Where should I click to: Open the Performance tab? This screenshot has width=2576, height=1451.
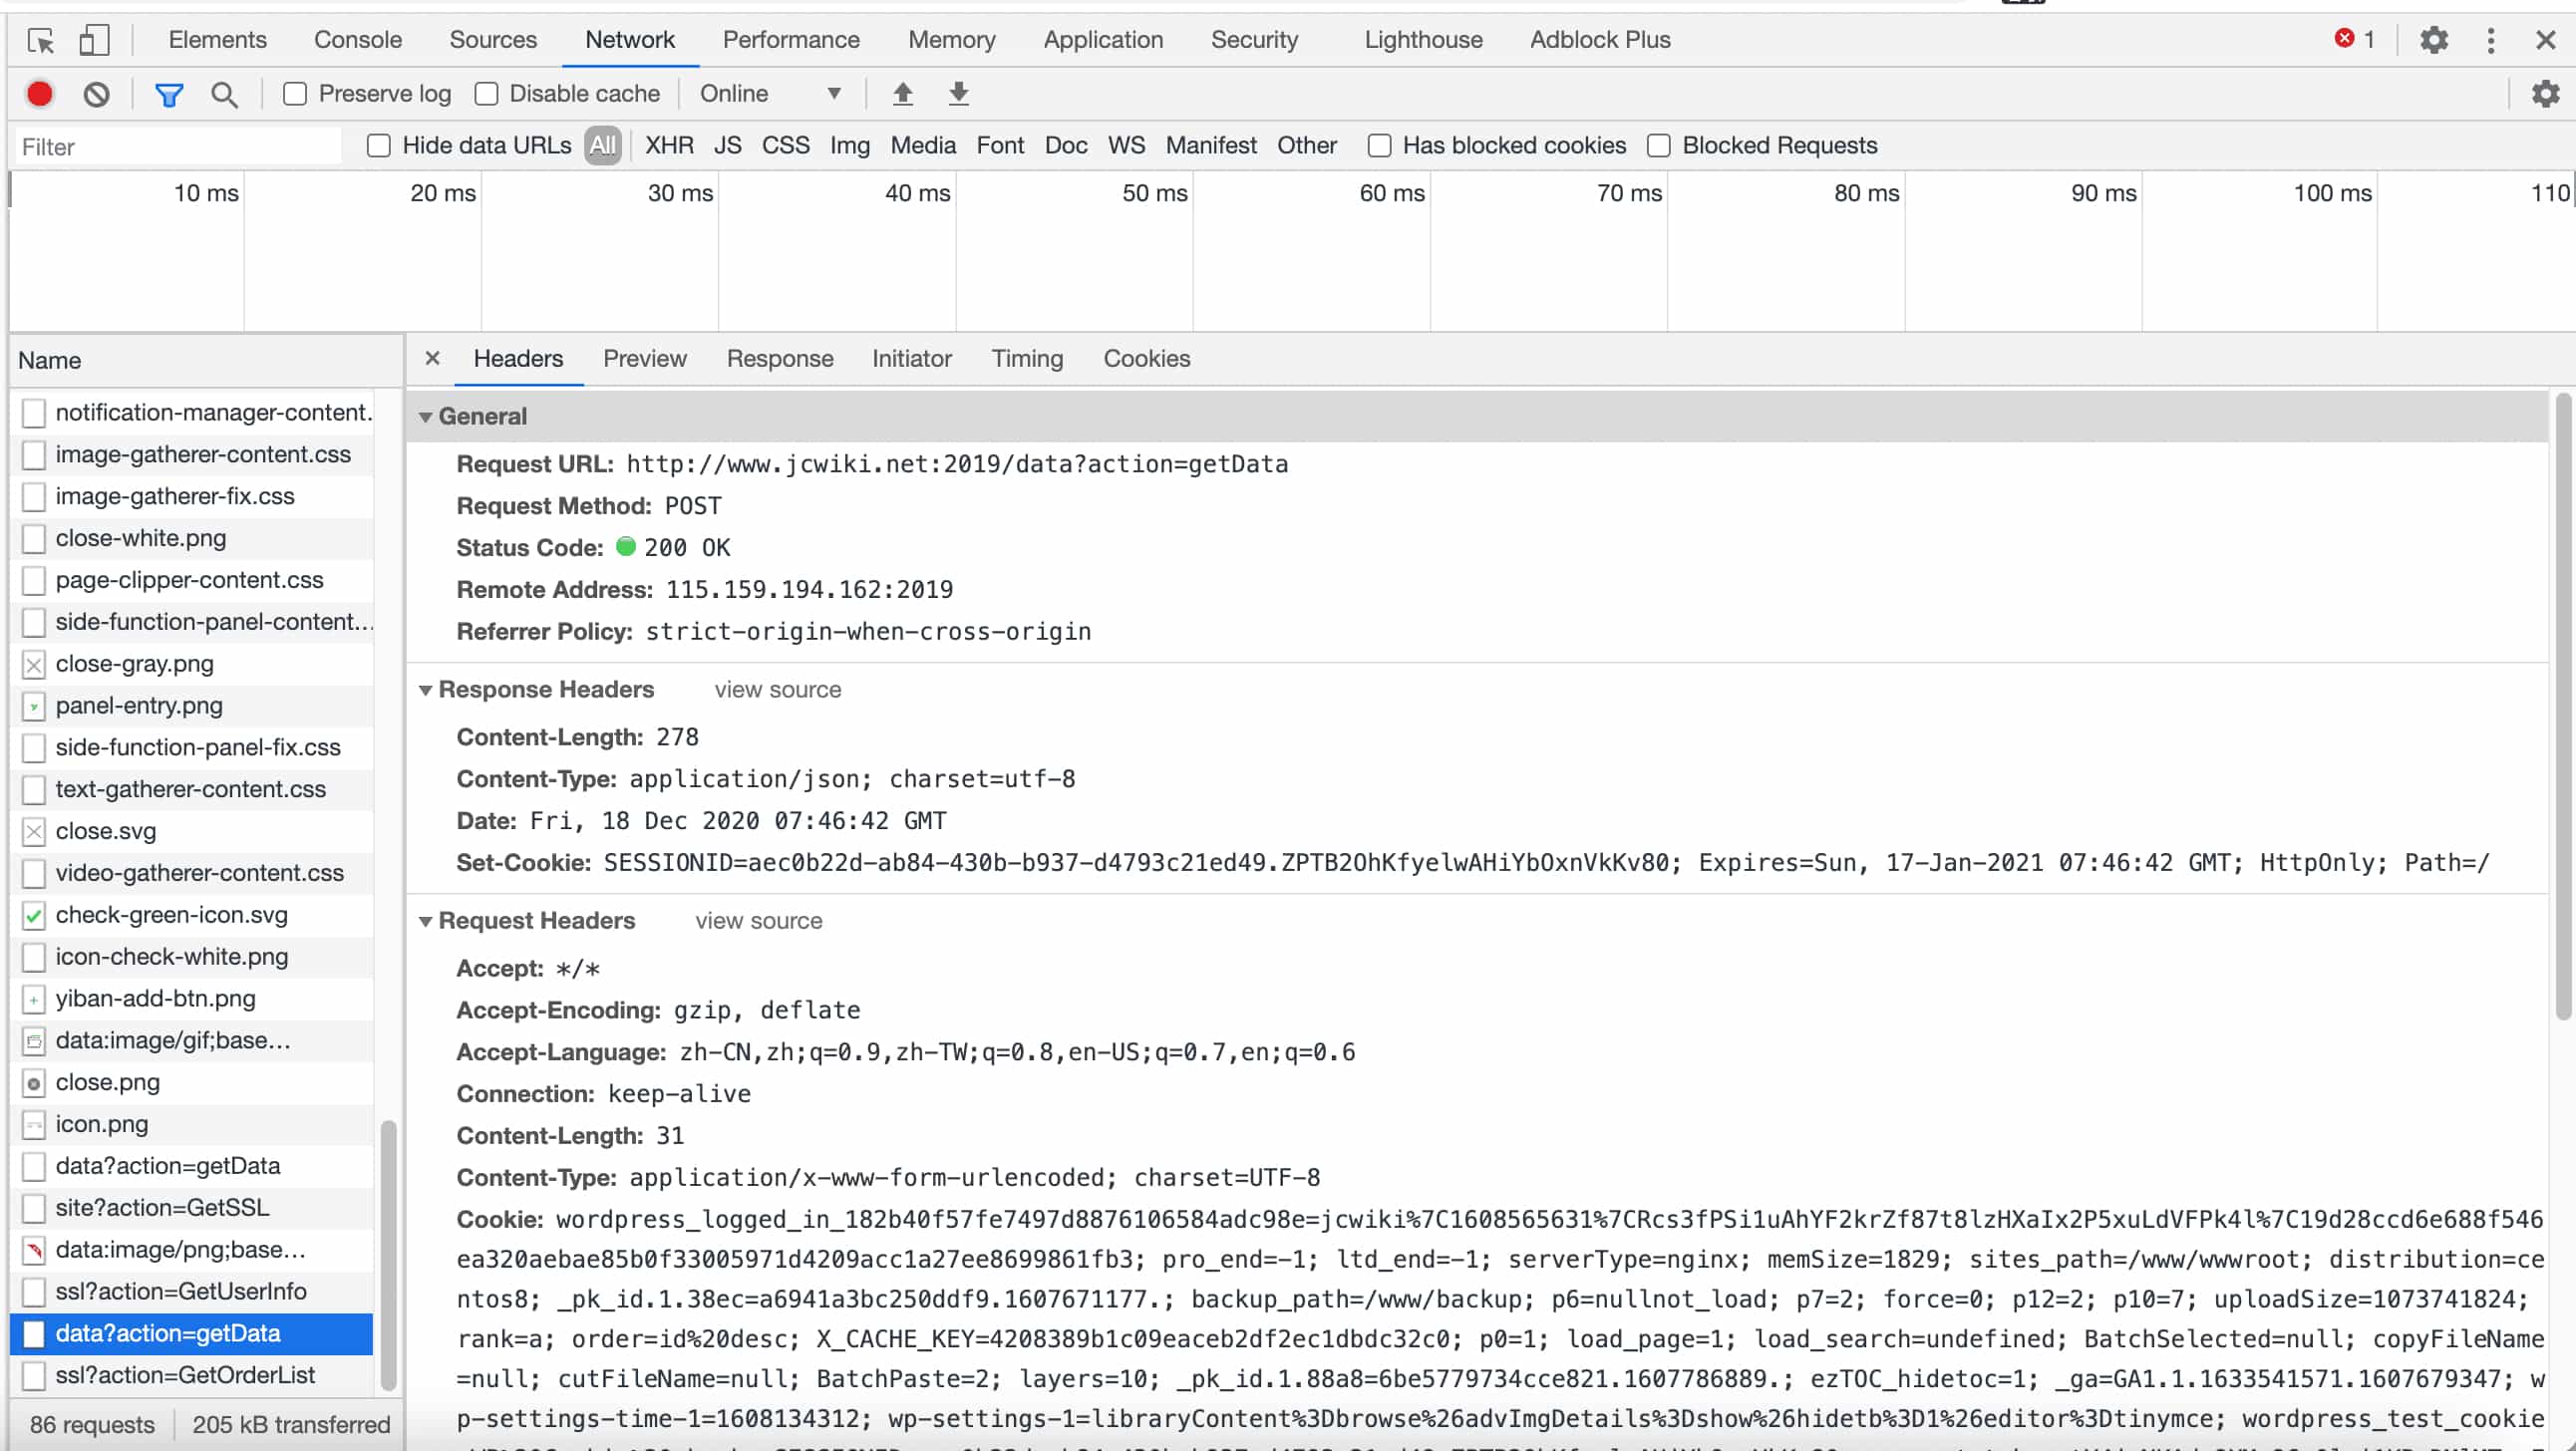pyautogui.click(x=791, y=40)
